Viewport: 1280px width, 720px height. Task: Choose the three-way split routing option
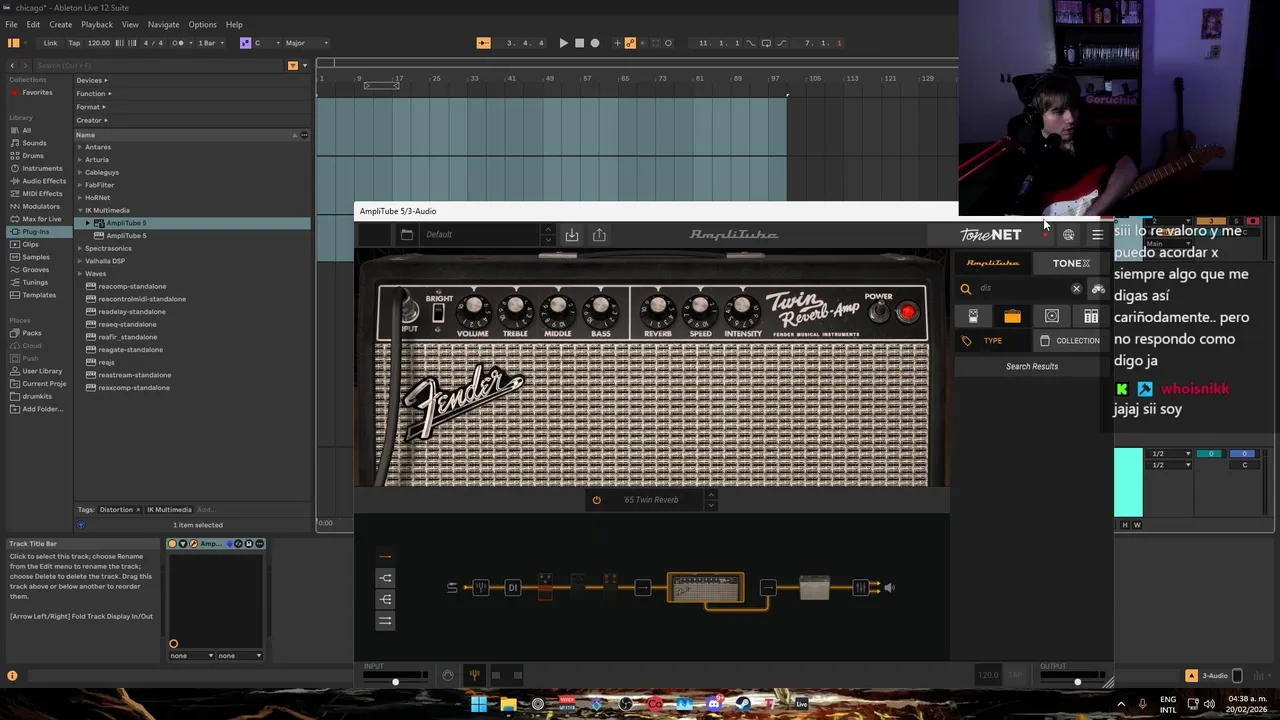385,599
